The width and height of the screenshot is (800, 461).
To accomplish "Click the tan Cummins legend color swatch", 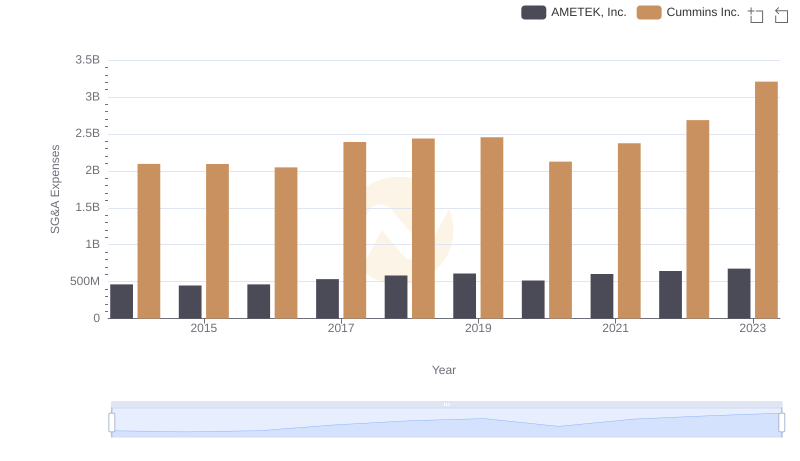I will coord(649,12).
